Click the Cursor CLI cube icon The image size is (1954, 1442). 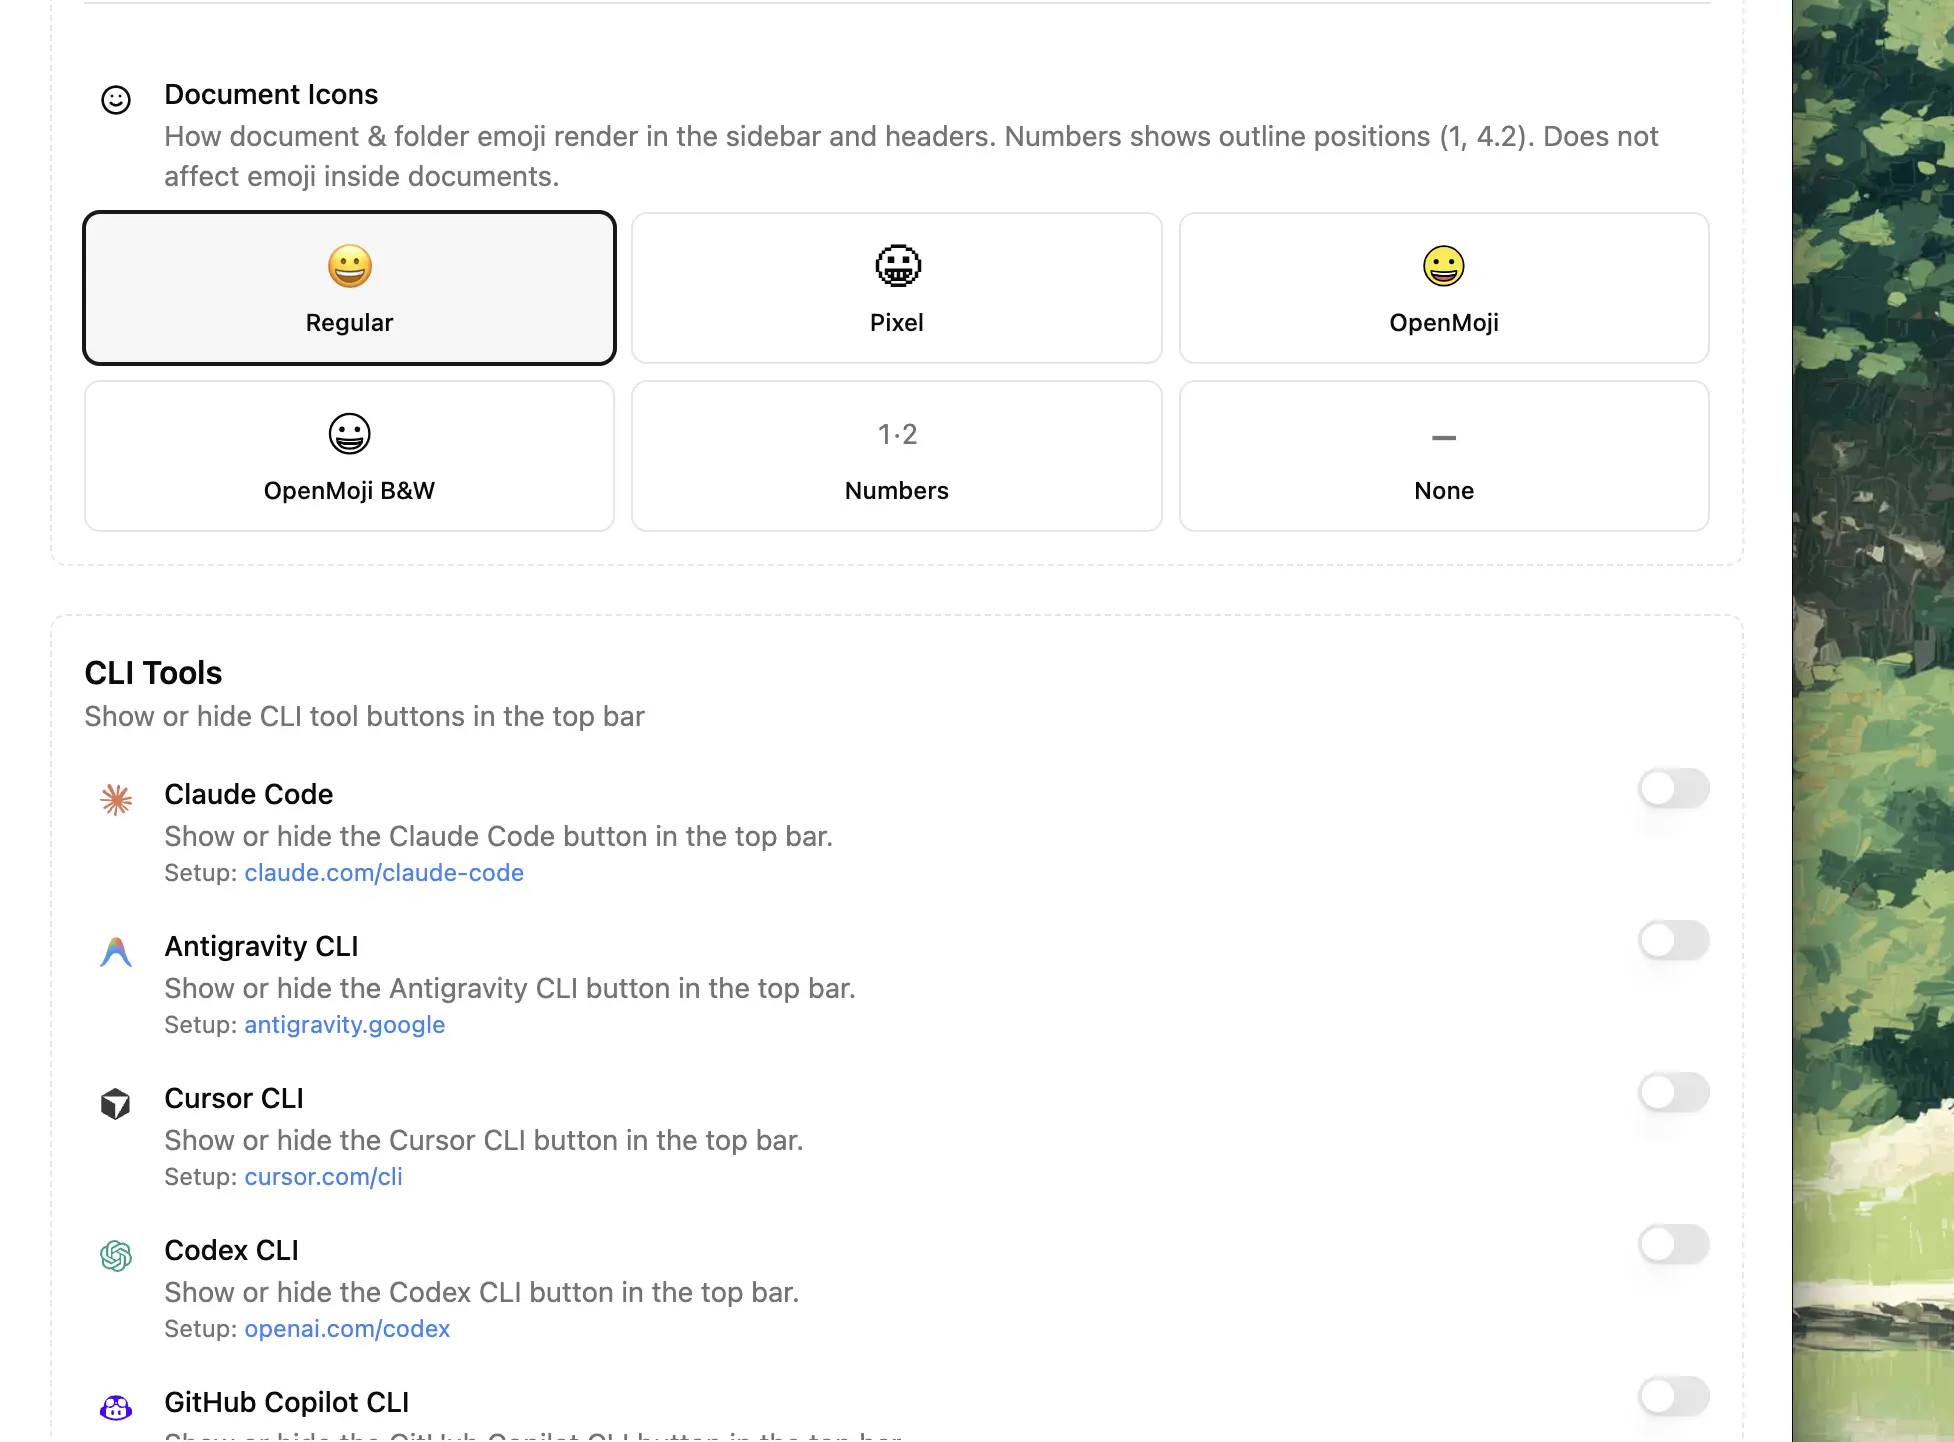click(x=116, y=1103)
